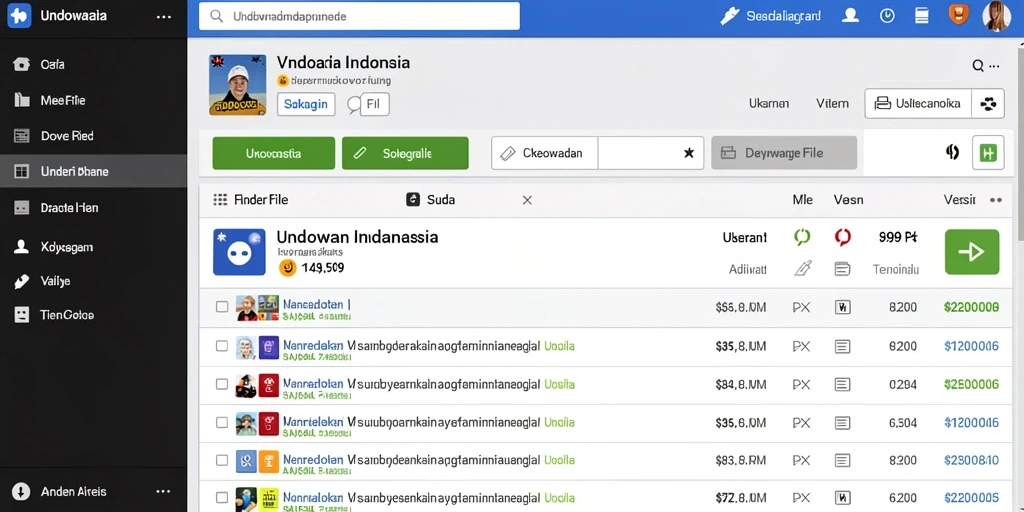Open three-dot menu next to Anden Aireis

pos(163,491)
